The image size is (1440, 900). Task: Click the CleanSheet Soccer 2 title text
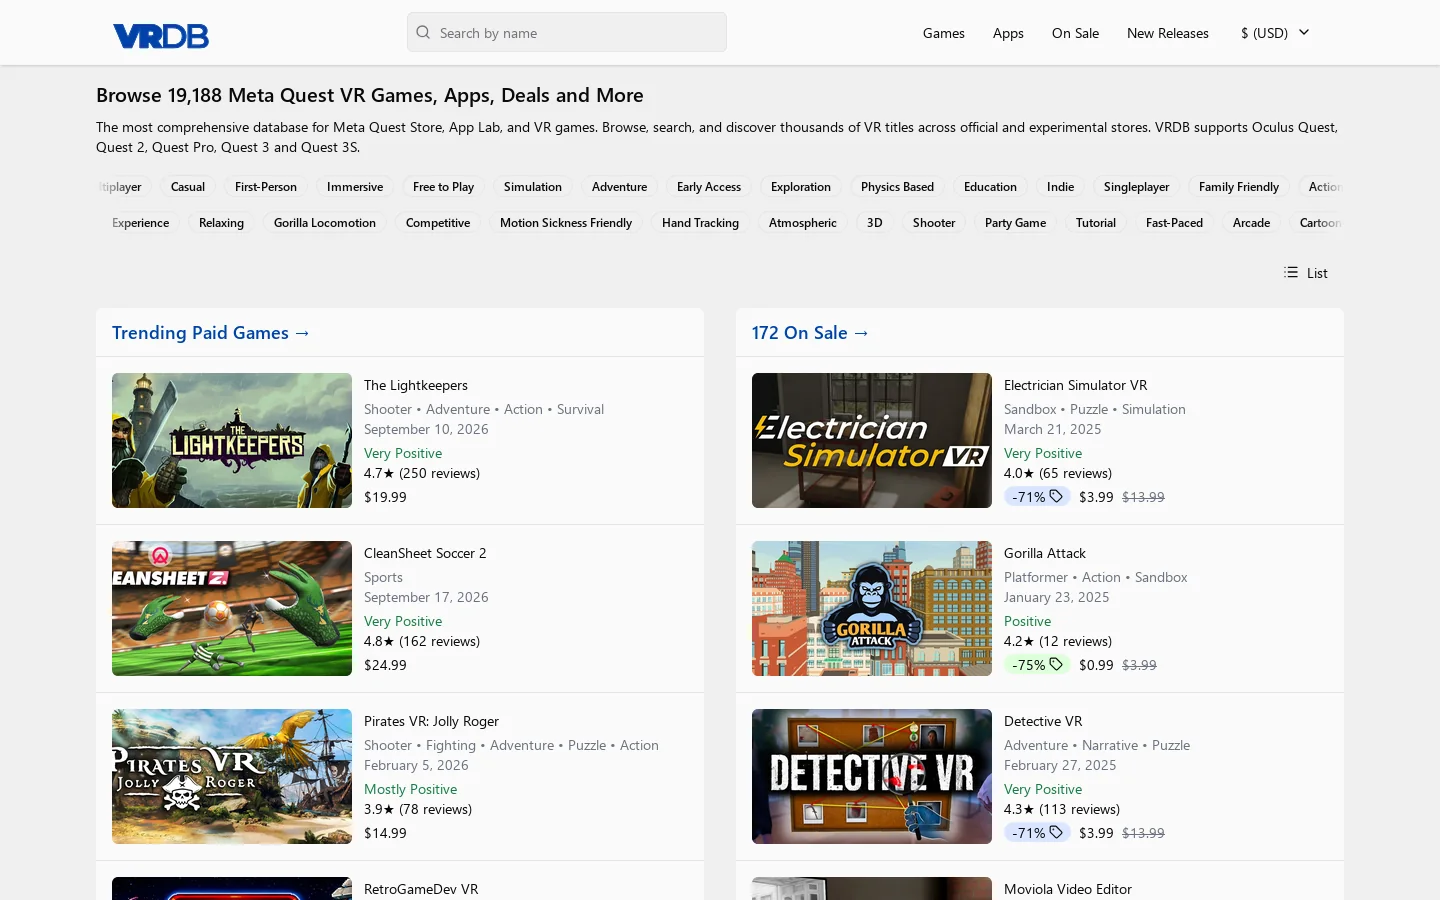[425, 553]
